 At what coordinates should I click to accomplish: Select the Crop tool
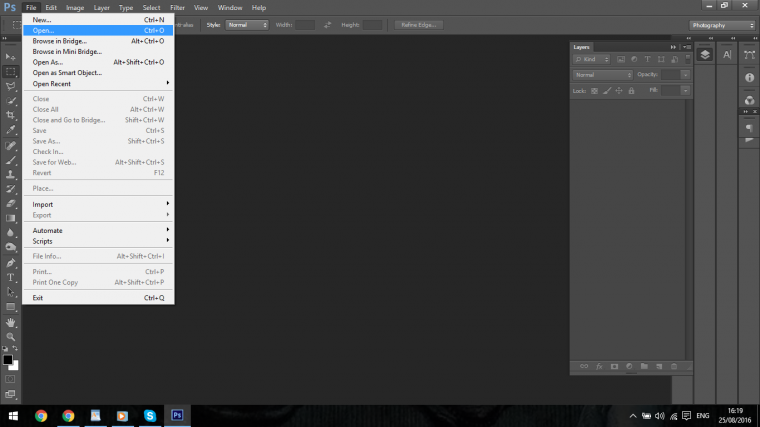(10, 115)
